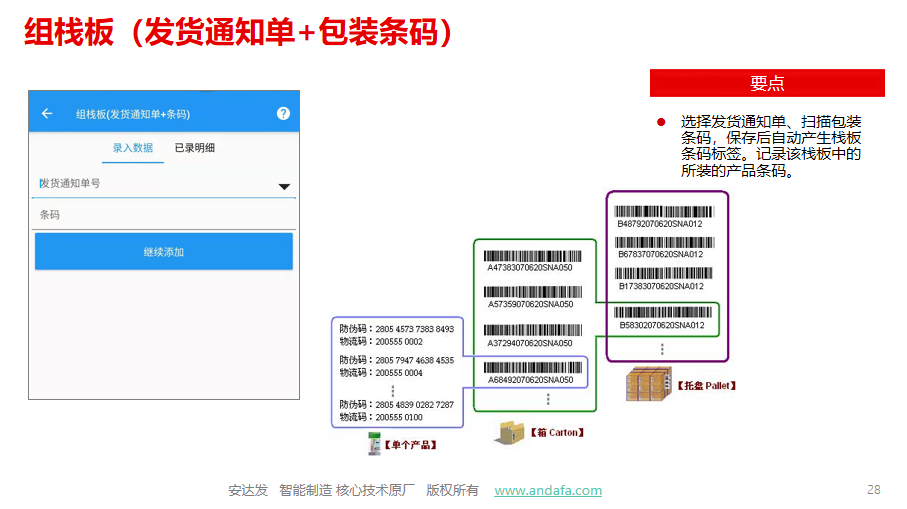Screen dimensions: 907x509
Task: Select barcode A68492070620SNA050 in carton box
Action: (x=530, y=370)
